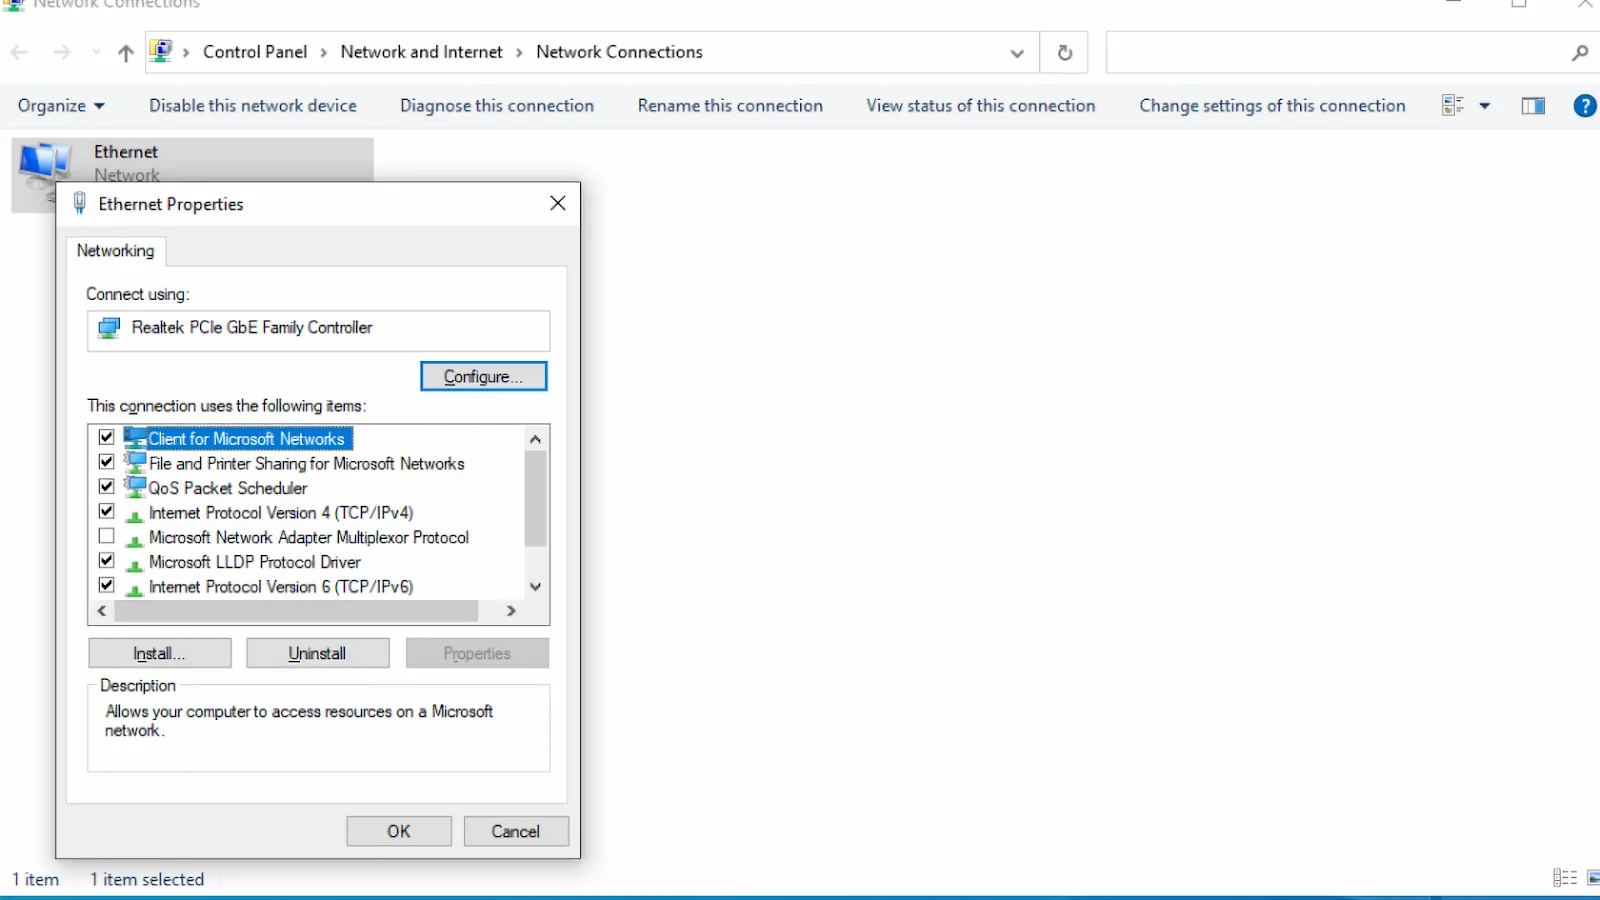Select QoS Packet Scheduler text
Viewport: 1600px width, 900px height.
point(228,488)
